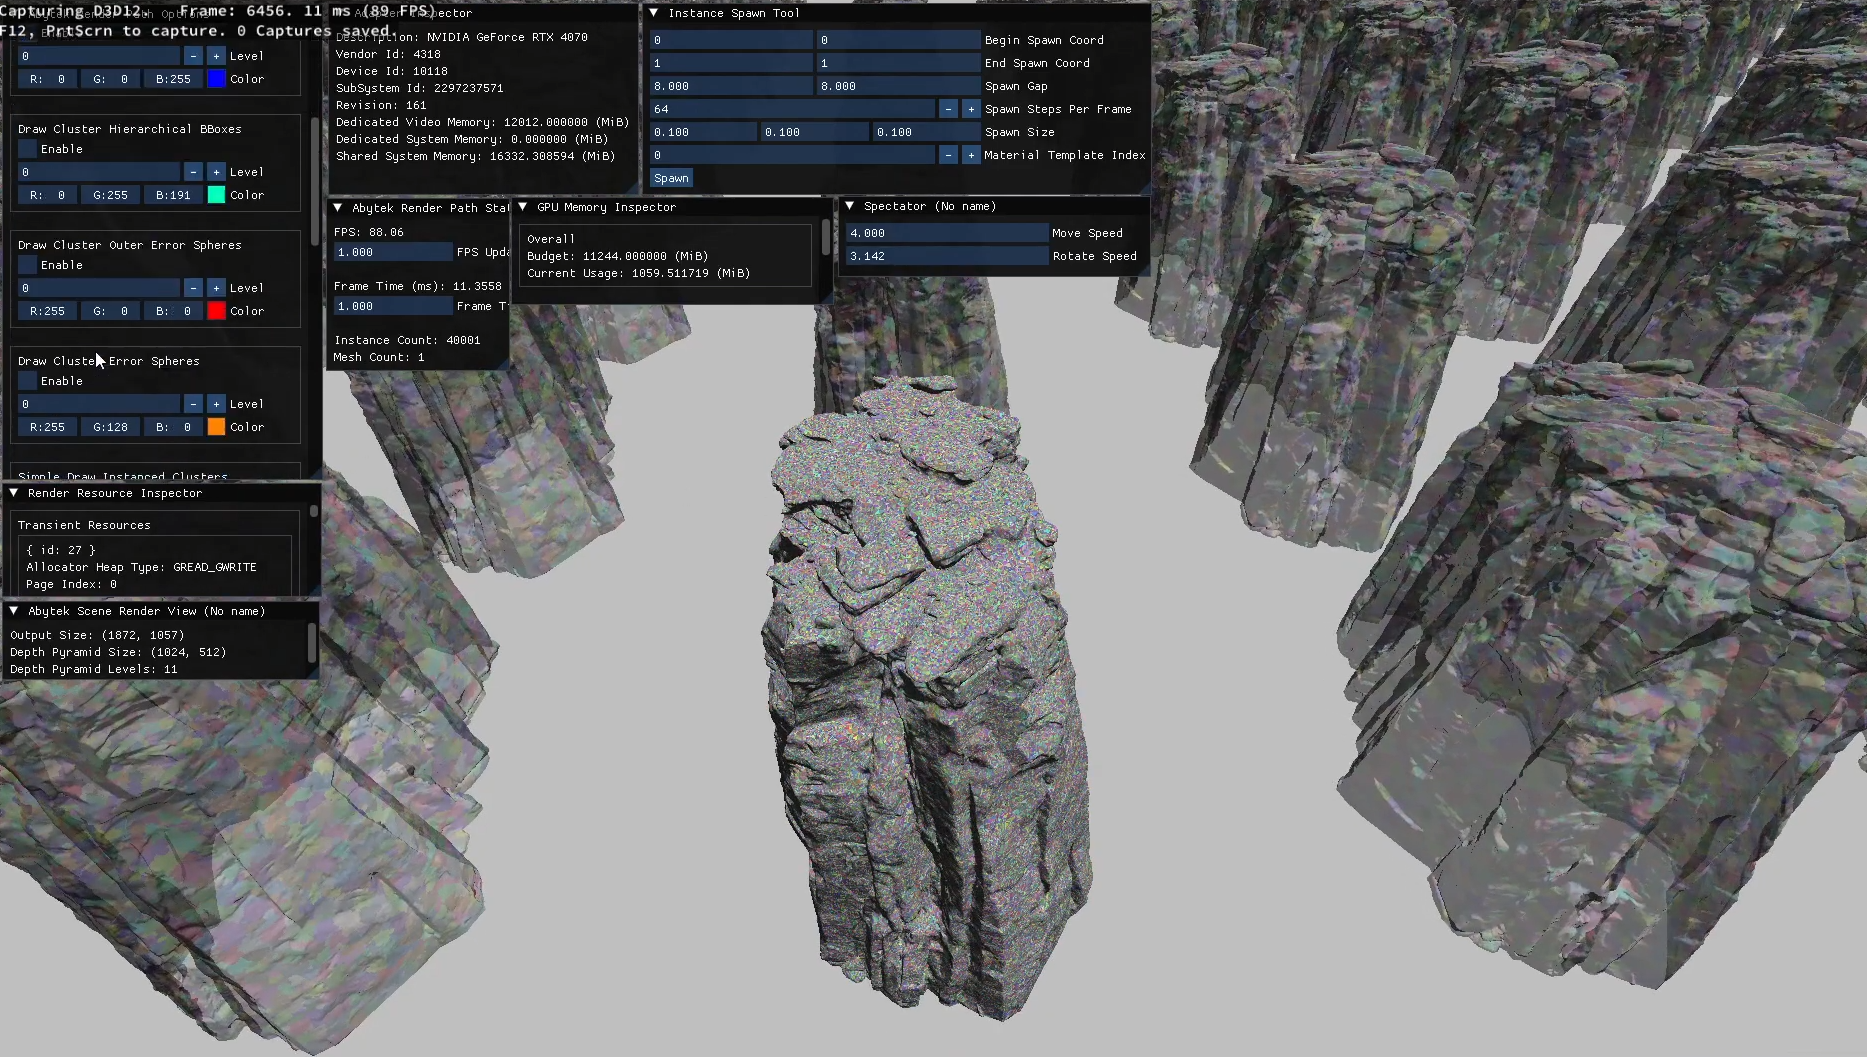The width and height of the screenshot is (1867, 1057).
Task: Click G:128 field for Error Spheres color
Action: coord(110,427)
